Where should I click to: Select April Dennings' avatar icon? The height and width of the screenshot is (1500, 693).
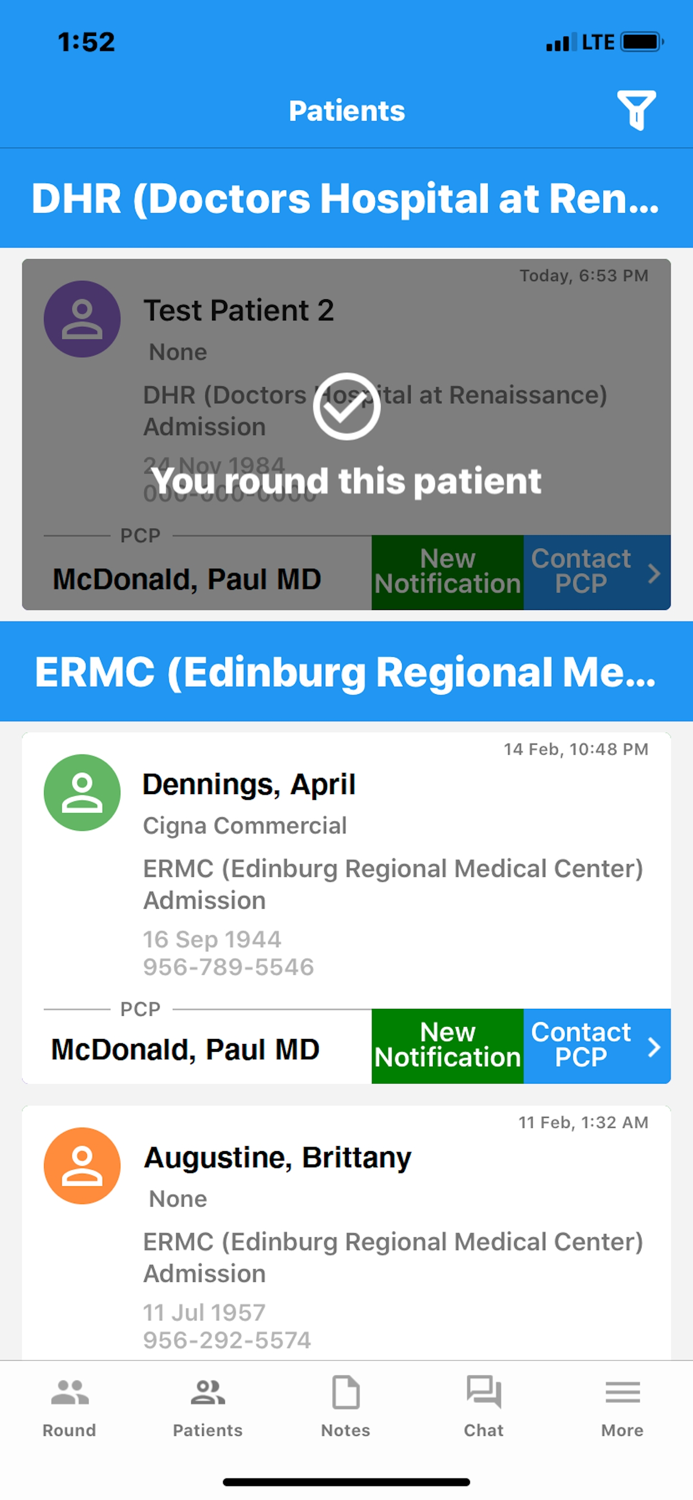(81, 792)
